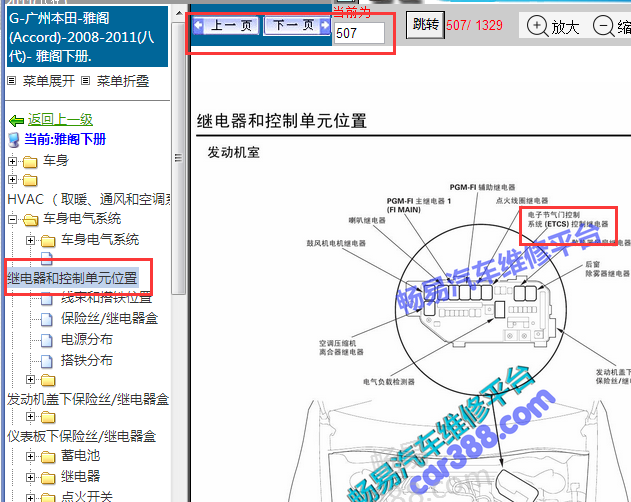
Task: Click the green back arrow icon
Action: click(16, 120)
